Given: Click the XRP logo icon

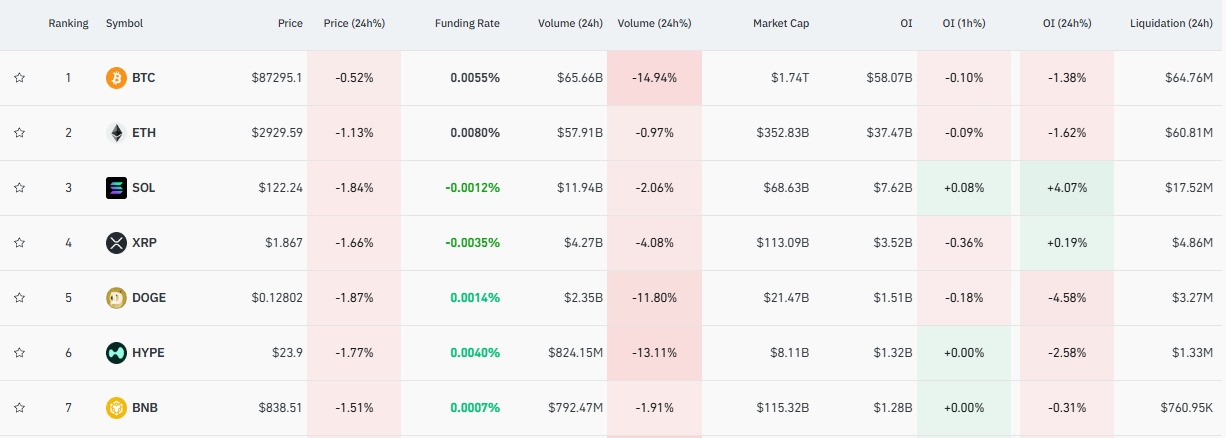Looking at the screenshot, I should pos(116,243).
